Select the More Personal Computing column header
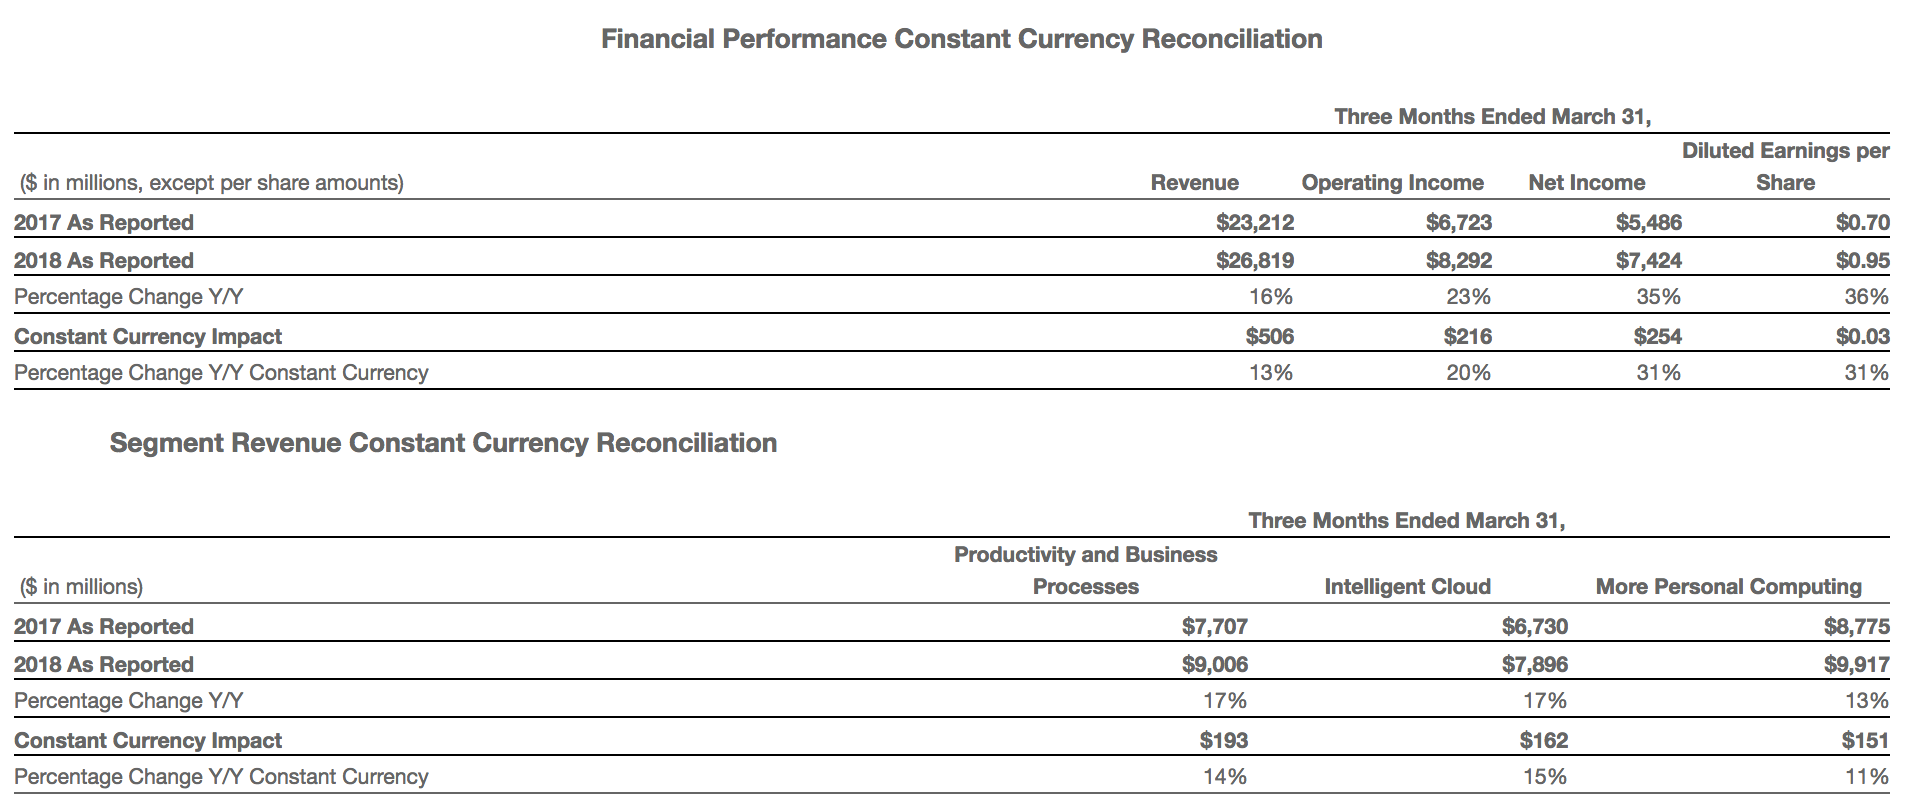The width and height of the screenshot is (1906, 810). point(1728,586)
